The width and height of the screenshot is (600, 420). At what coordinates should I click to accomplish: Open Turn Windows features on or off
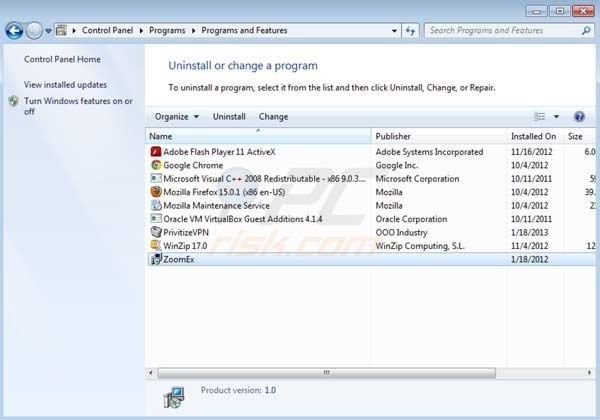coord(78,106)
